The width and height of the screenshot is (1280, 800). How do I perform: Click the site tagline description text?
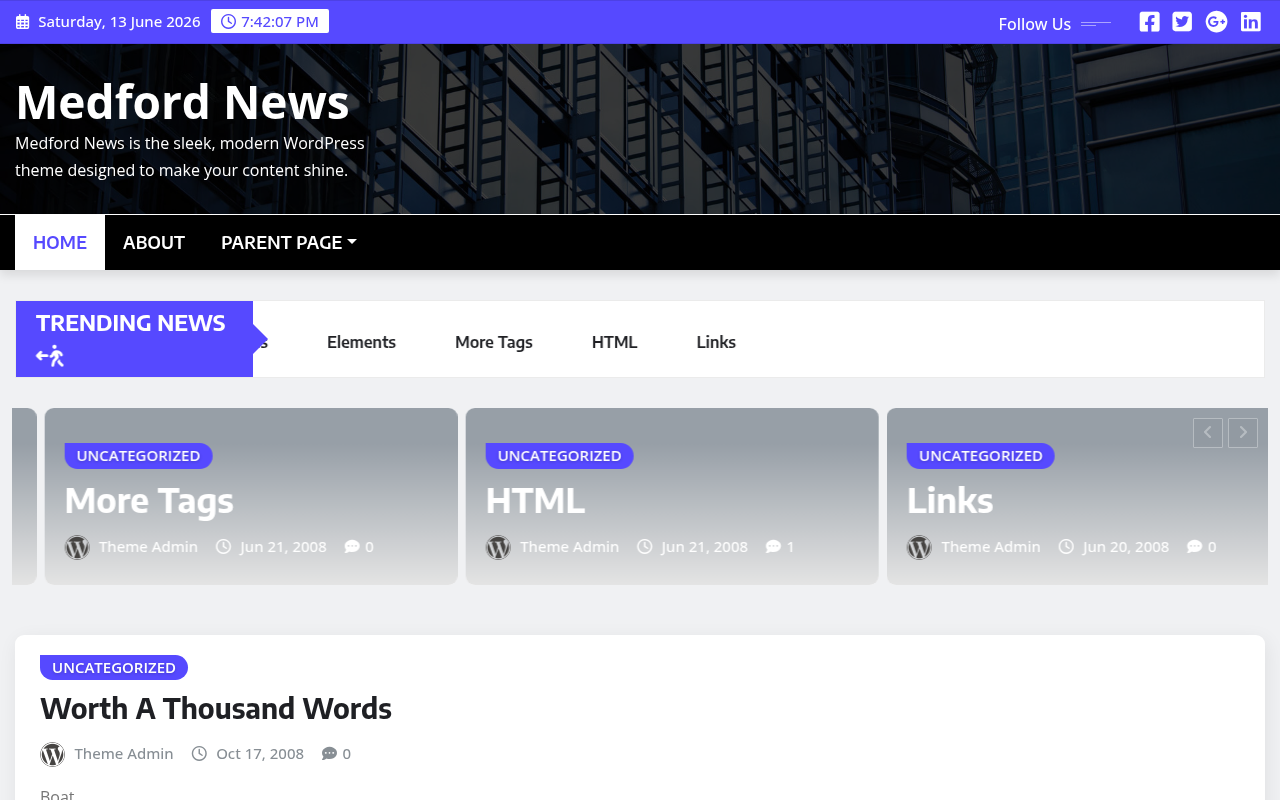[190, 157]
